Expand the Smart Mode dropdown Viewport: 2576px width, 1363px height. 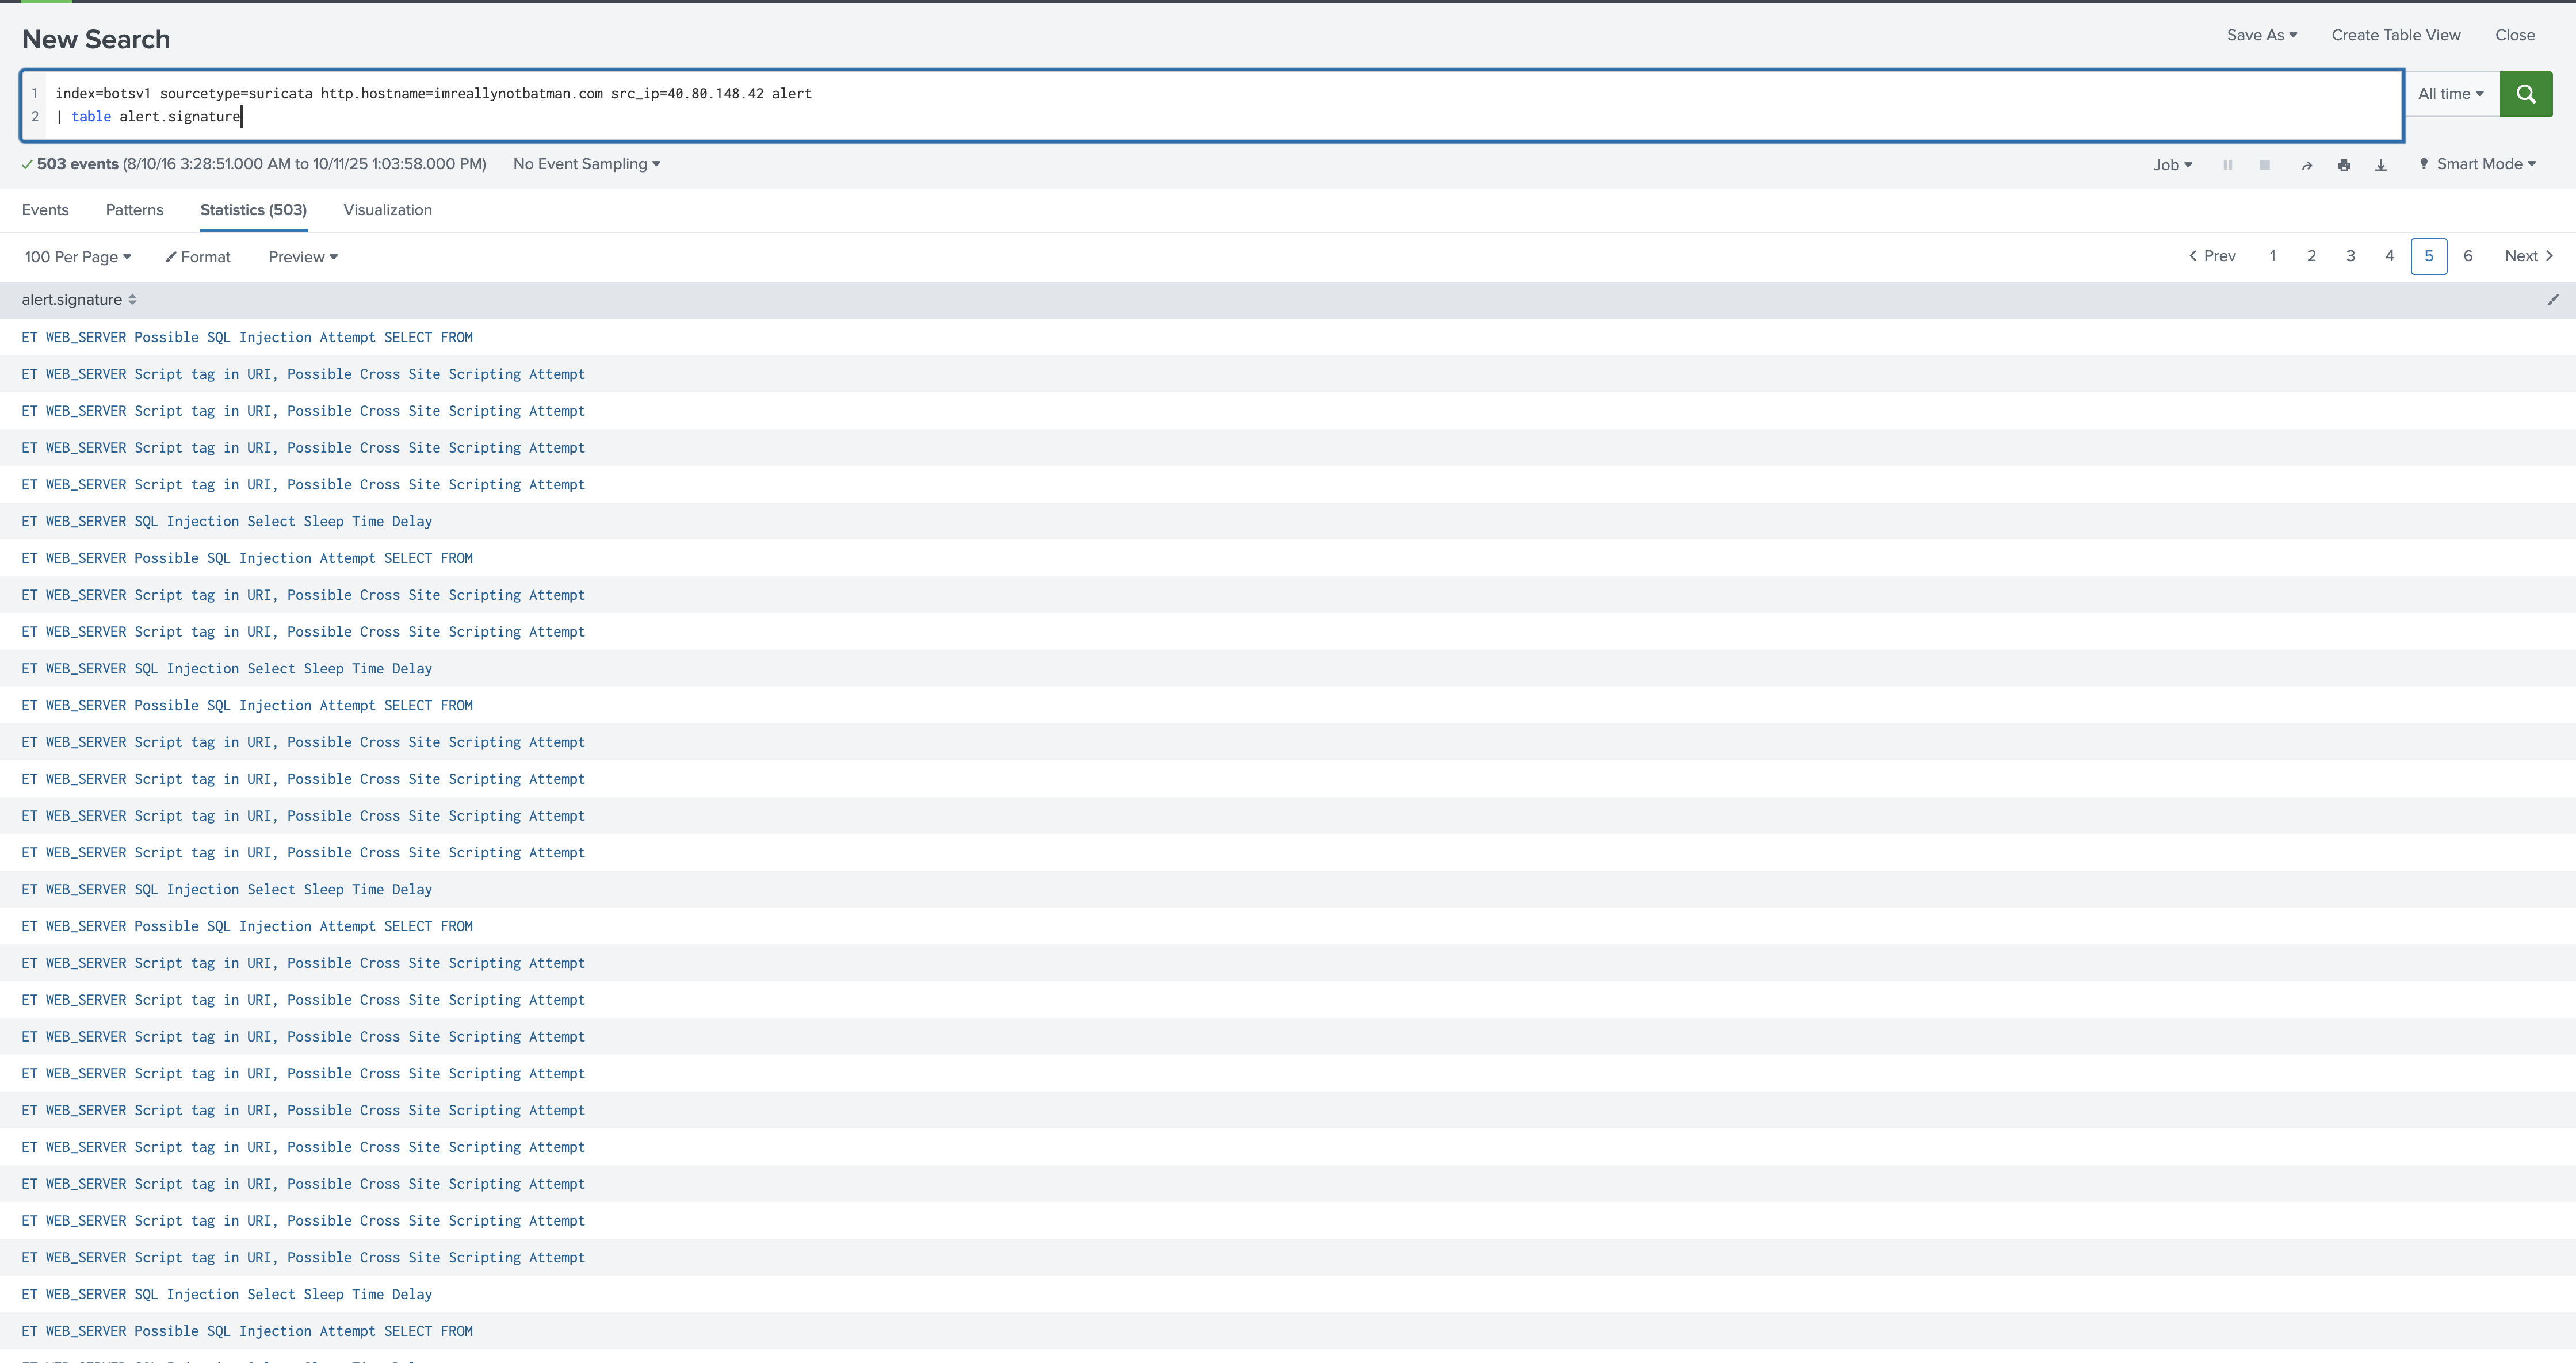click(2477, 164)
